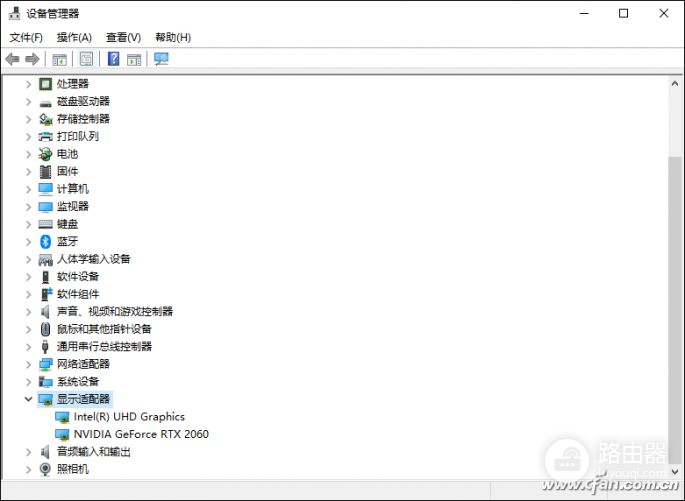Image resolution: width=685 pixels, height=501 pixels.
Task: Click the 音频输入和输出 speaker icon
Action: pos(45,452)
